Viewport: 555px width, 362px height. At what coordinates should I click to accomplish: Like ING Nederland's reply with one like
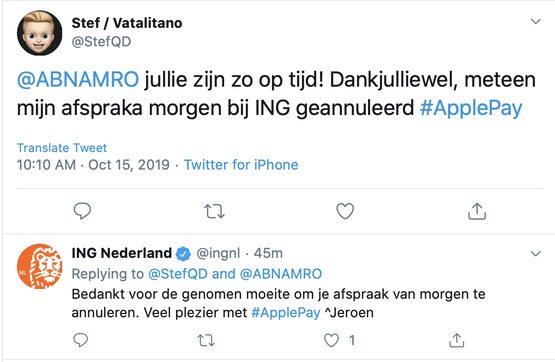(x=331, y=340)
